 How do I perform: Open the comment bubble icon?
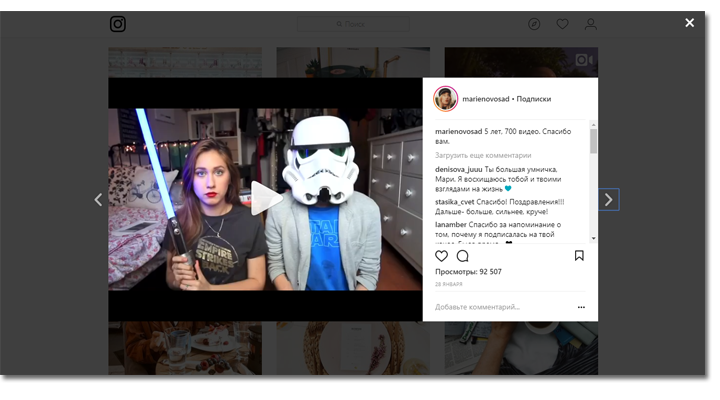pos(462,256)
